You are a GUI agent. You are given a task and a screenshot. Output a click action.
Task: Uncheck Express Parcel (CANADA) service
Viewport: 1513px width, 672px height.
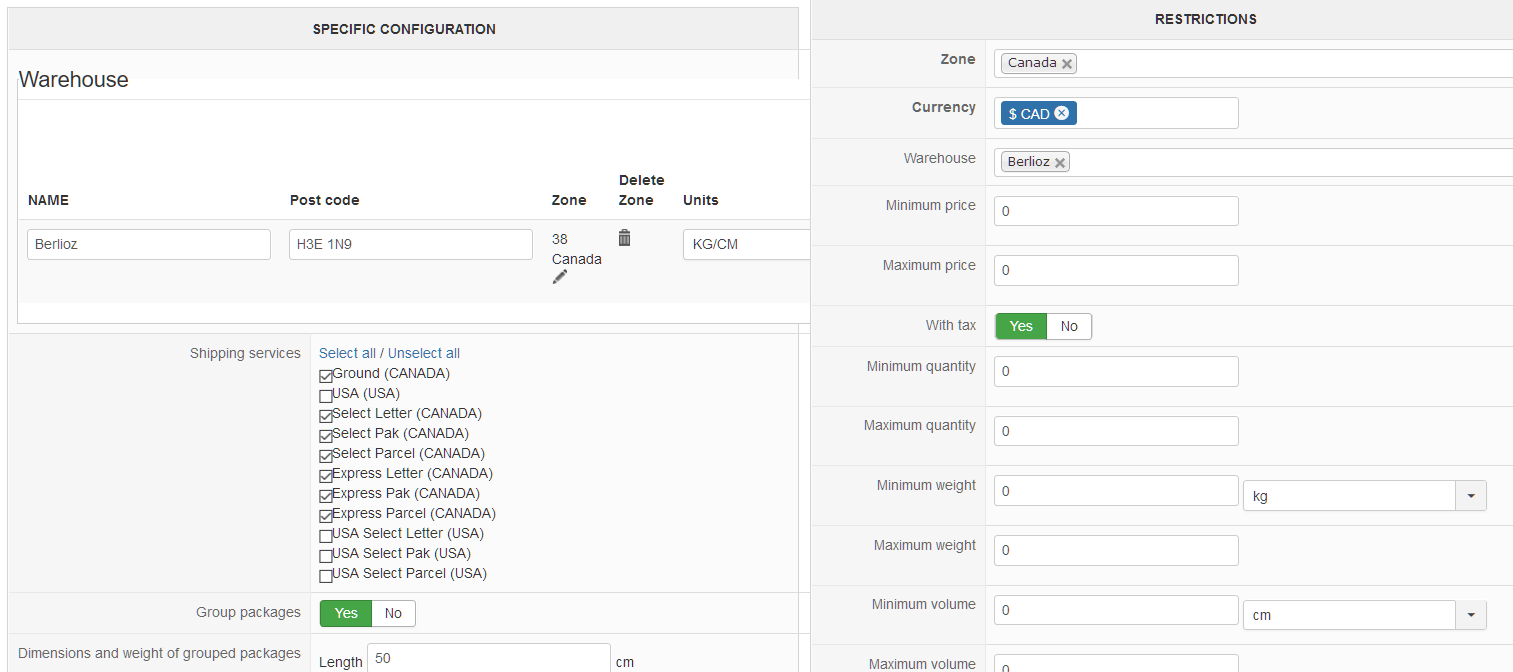coord(326,516)
